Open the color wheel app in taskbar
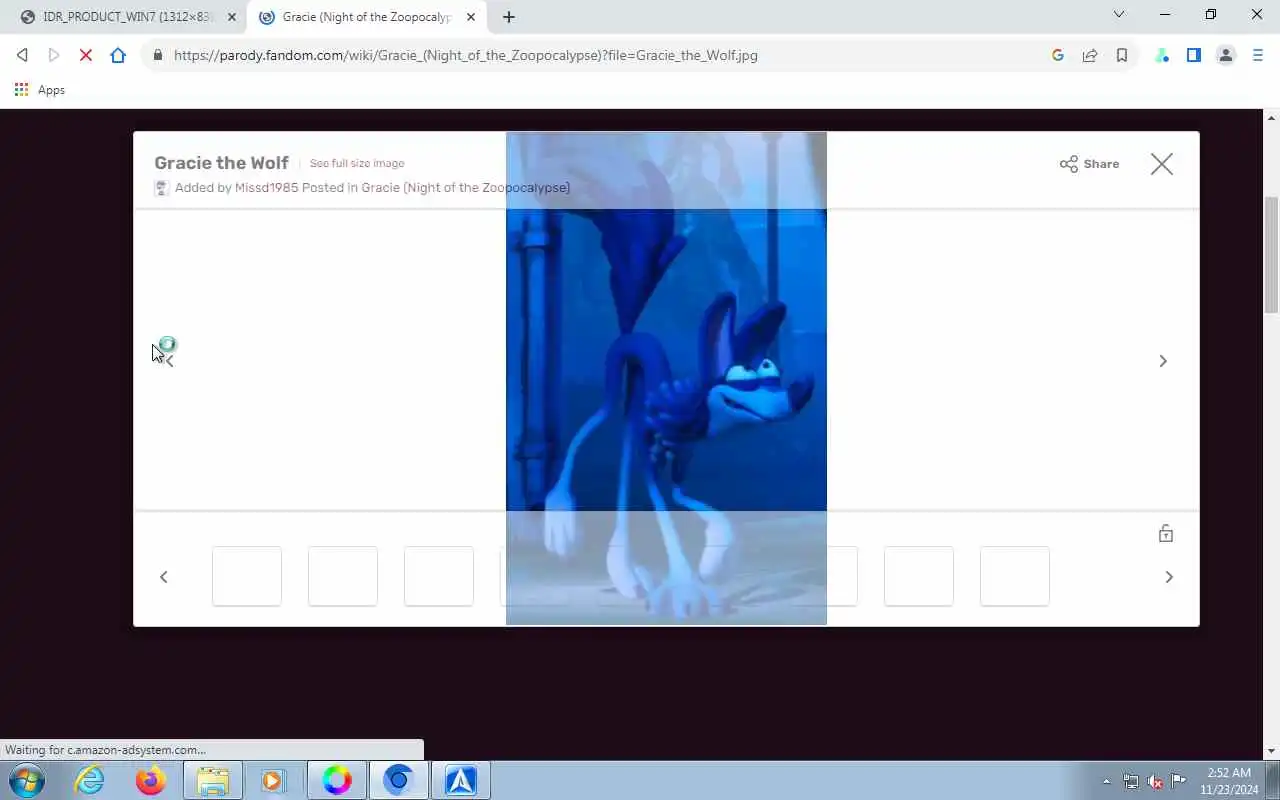Image resolution: width=1280 pixels, height=800 pixels. [337, 780]
